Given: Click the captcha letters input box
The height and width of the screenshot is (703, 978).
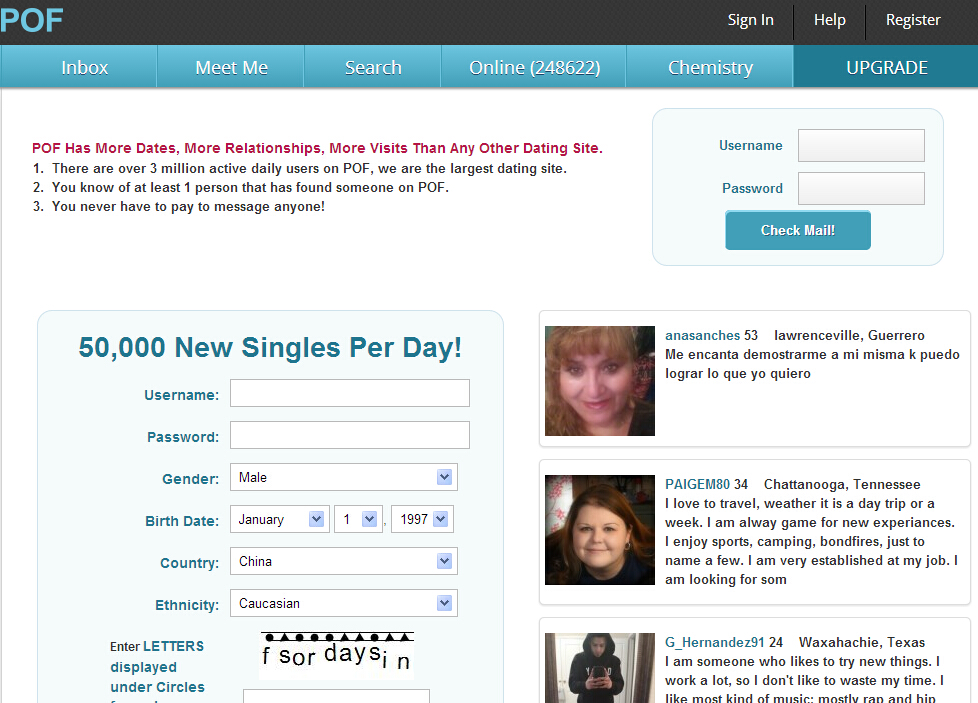Looking at the screenshot, I should pyautogui.click(x=336, y=696).
